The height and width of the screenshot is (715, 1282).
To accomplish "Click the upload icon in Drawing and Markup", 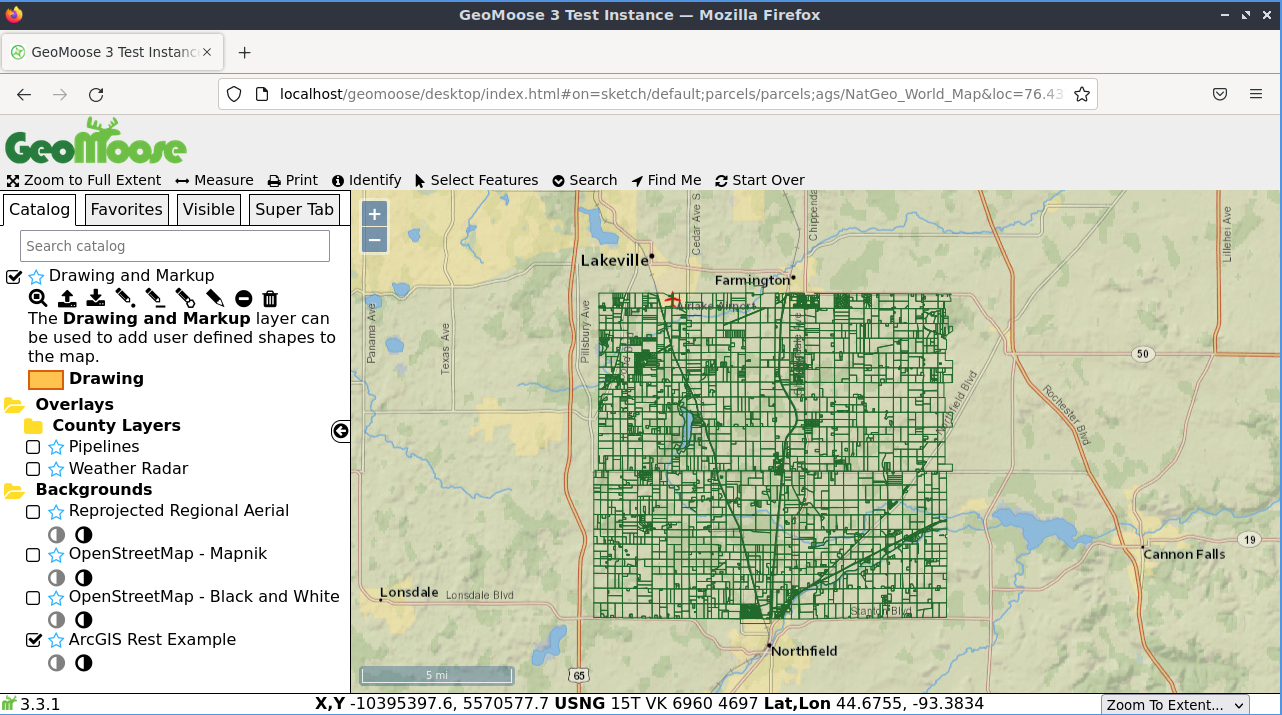I will coord(67,298).
